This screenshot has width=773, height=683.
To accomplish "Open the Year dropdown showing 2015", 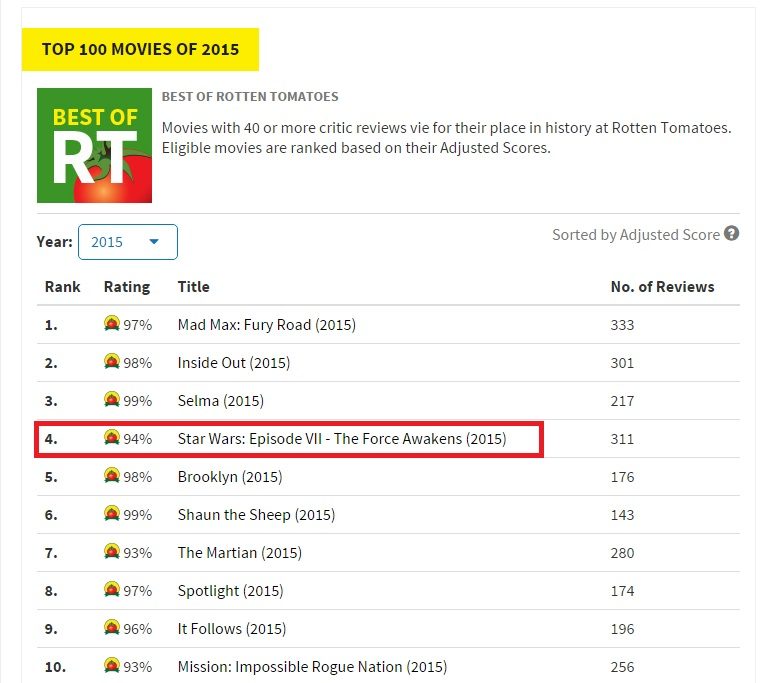I will click(127, 242).
